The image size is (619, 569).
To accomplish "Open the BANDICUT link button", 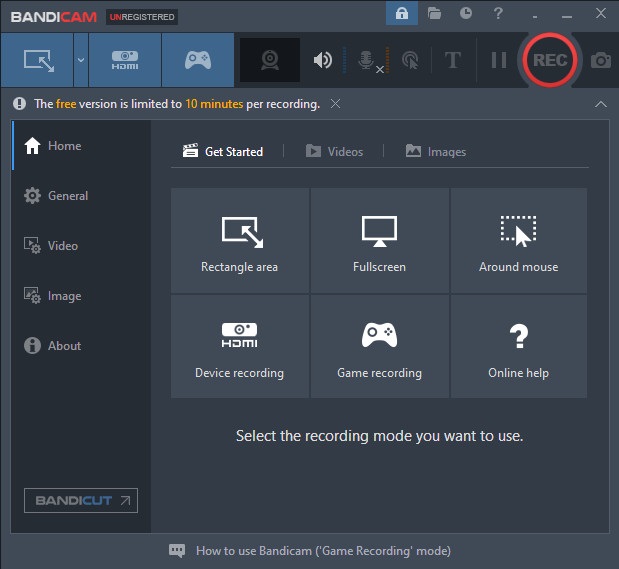I will (x=81, y=500).
